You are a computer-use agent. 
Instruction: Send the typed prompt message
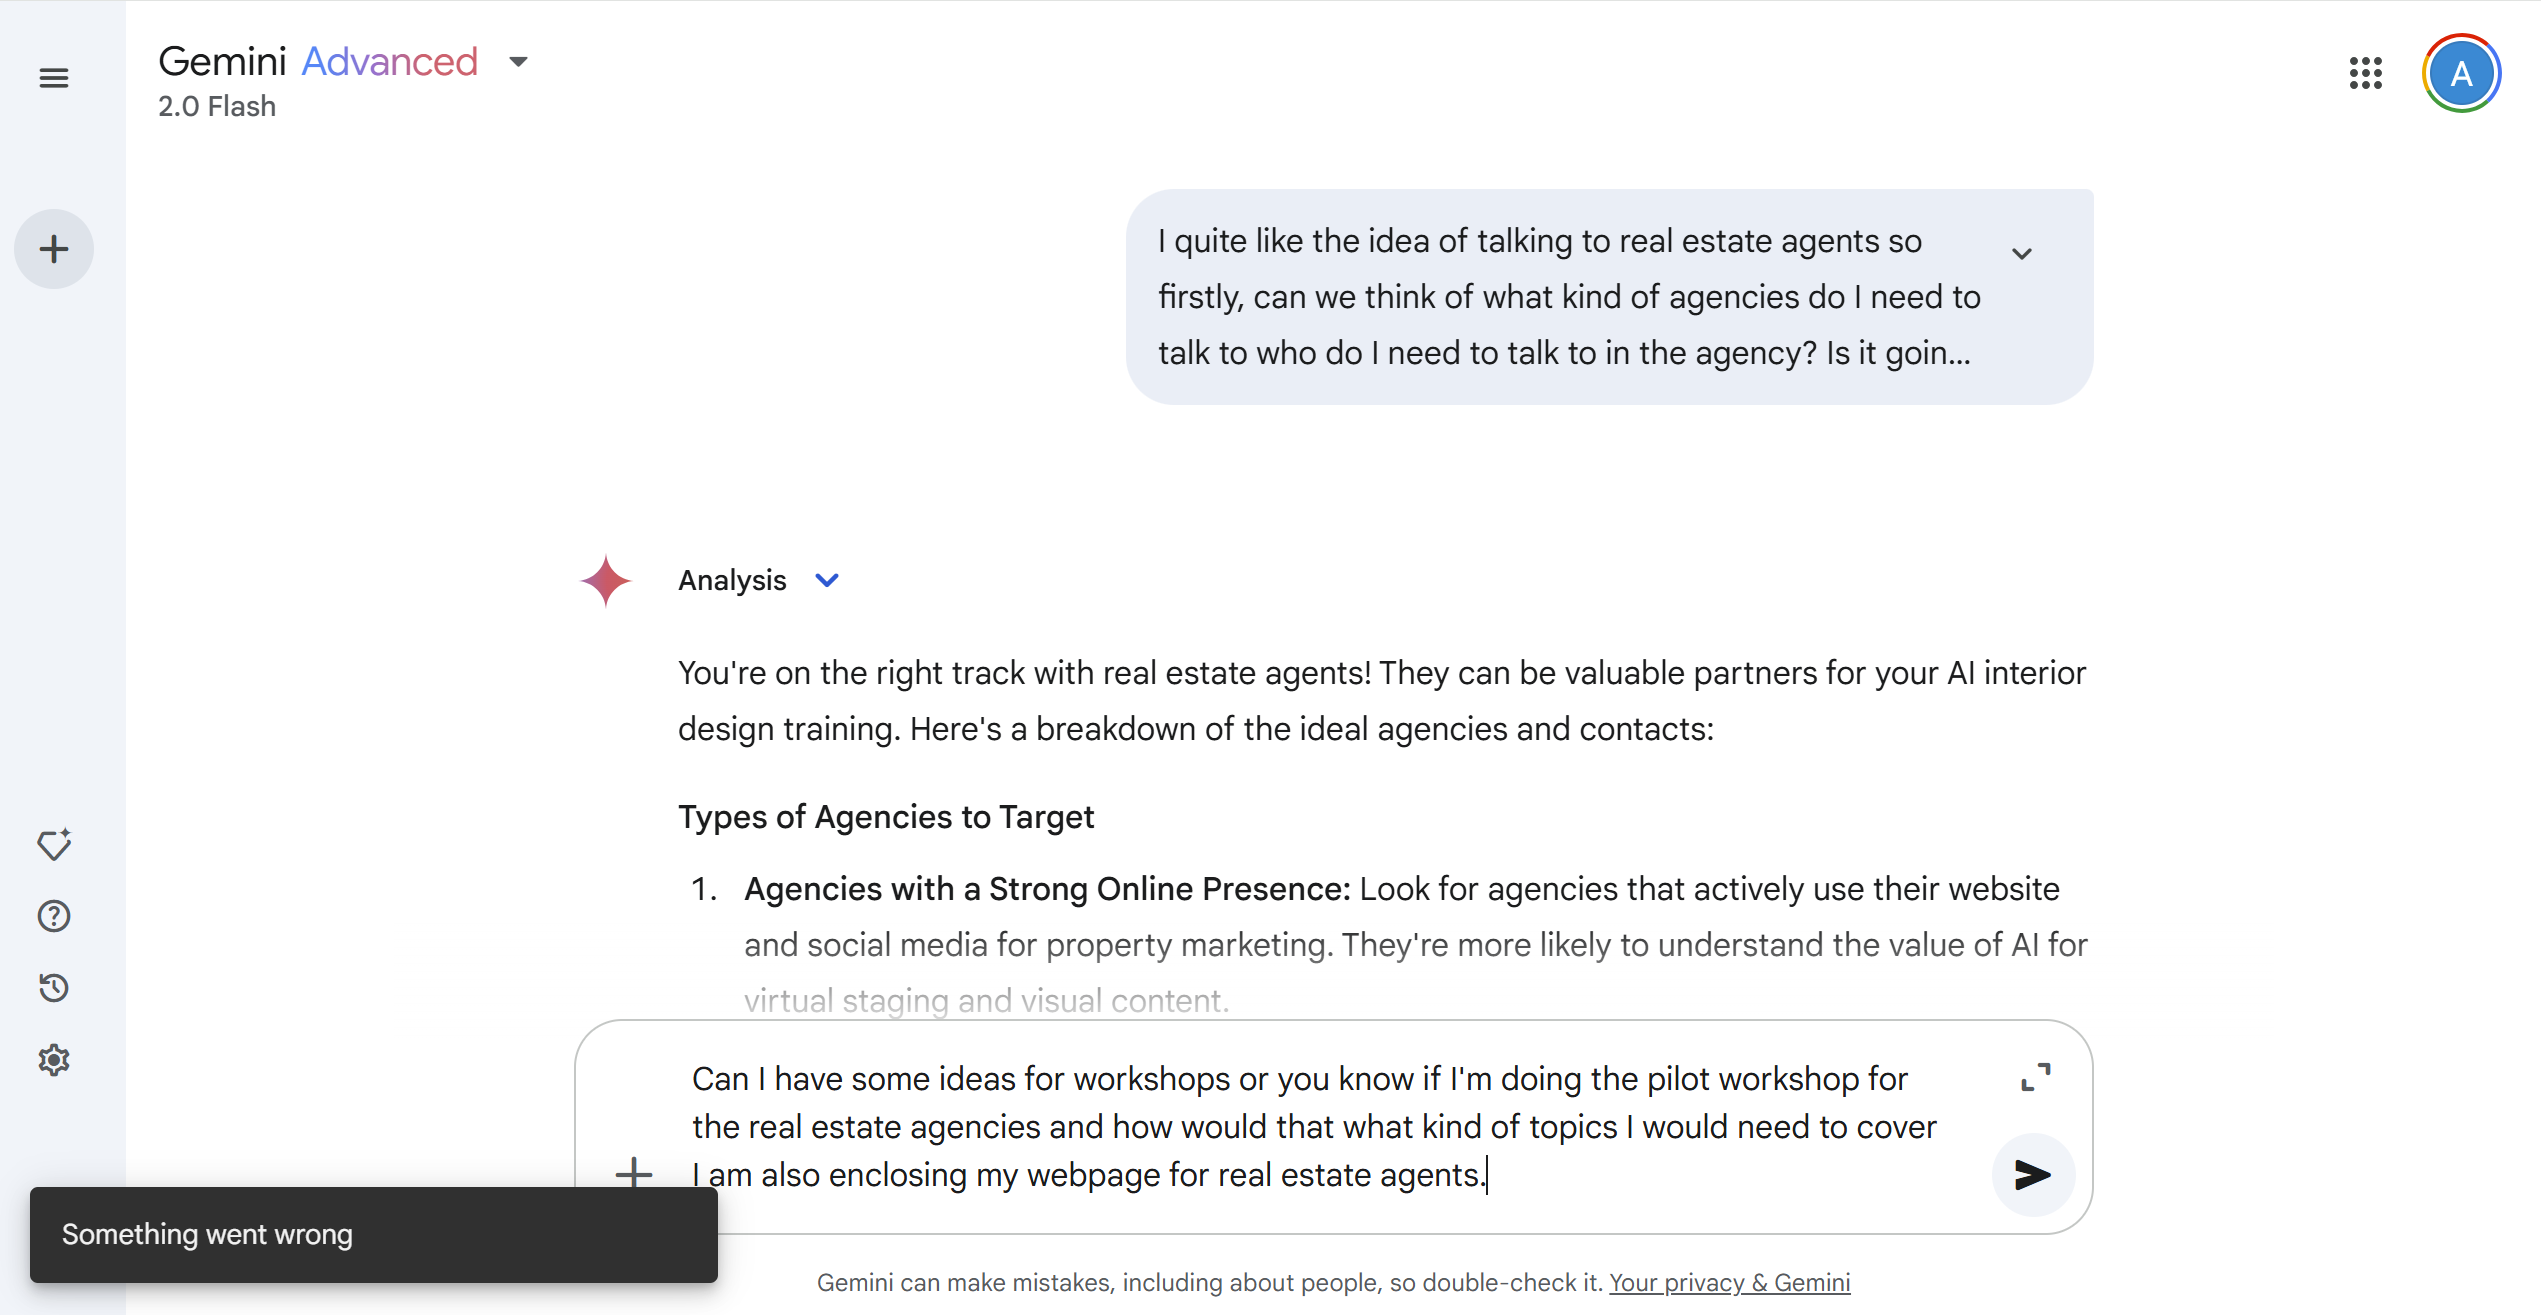click(x=2032, y=1175)
